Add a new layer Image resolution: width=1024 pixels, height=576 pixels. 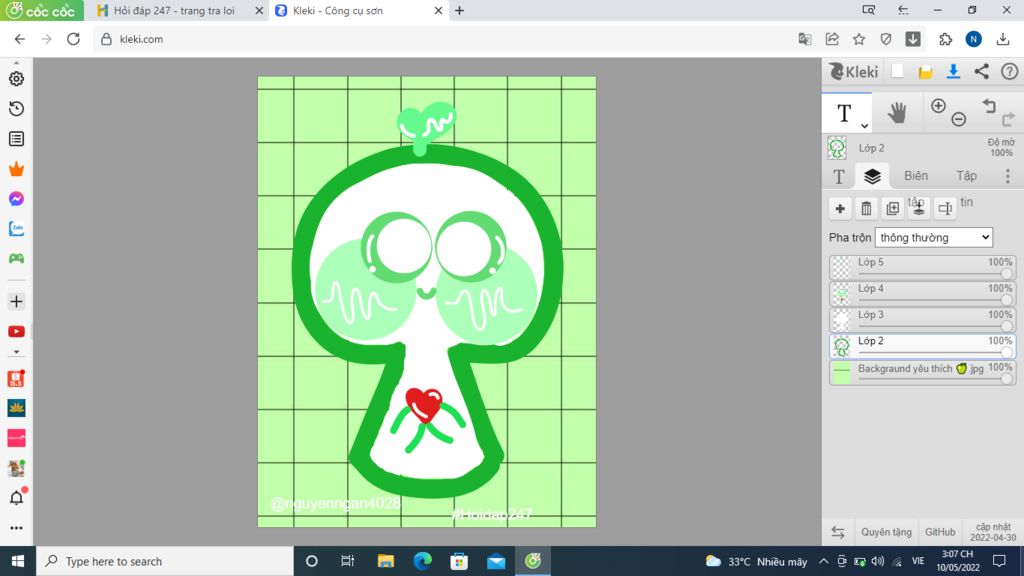click(840, 208)
